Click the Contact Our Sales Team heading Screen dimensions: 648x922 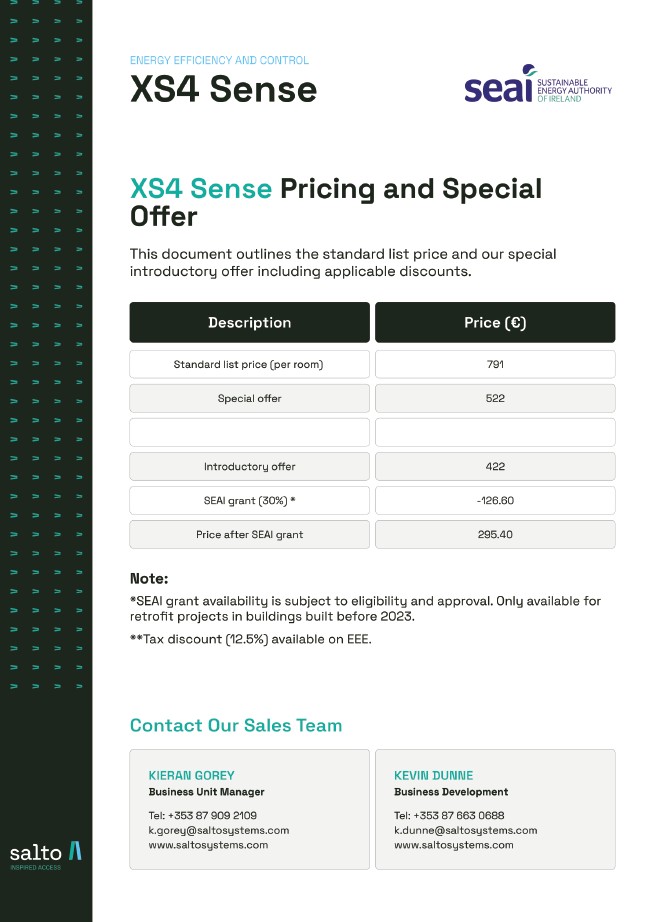236,726
